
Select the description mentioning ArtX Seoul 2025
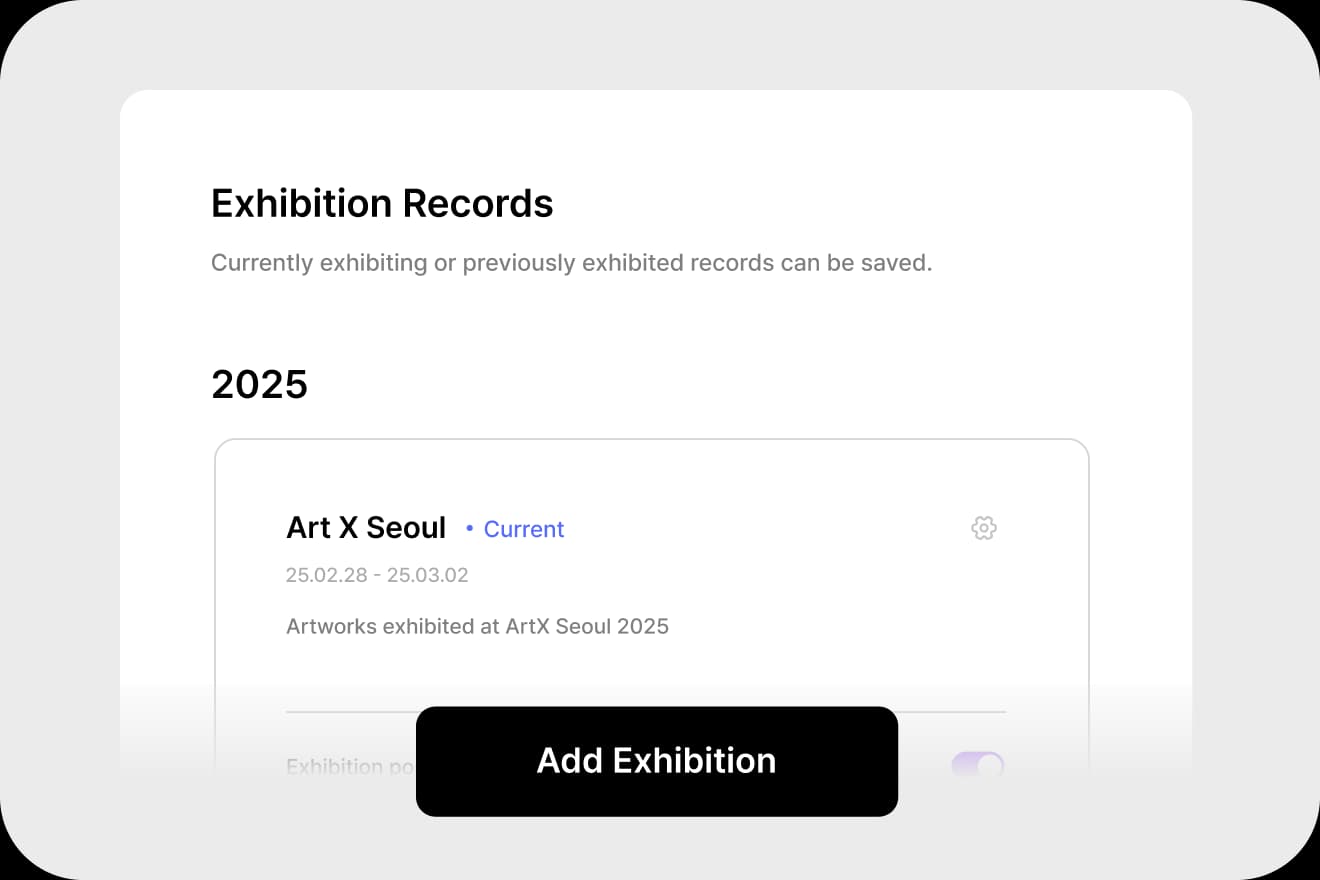pyautogui.click(x=477, y=627)
